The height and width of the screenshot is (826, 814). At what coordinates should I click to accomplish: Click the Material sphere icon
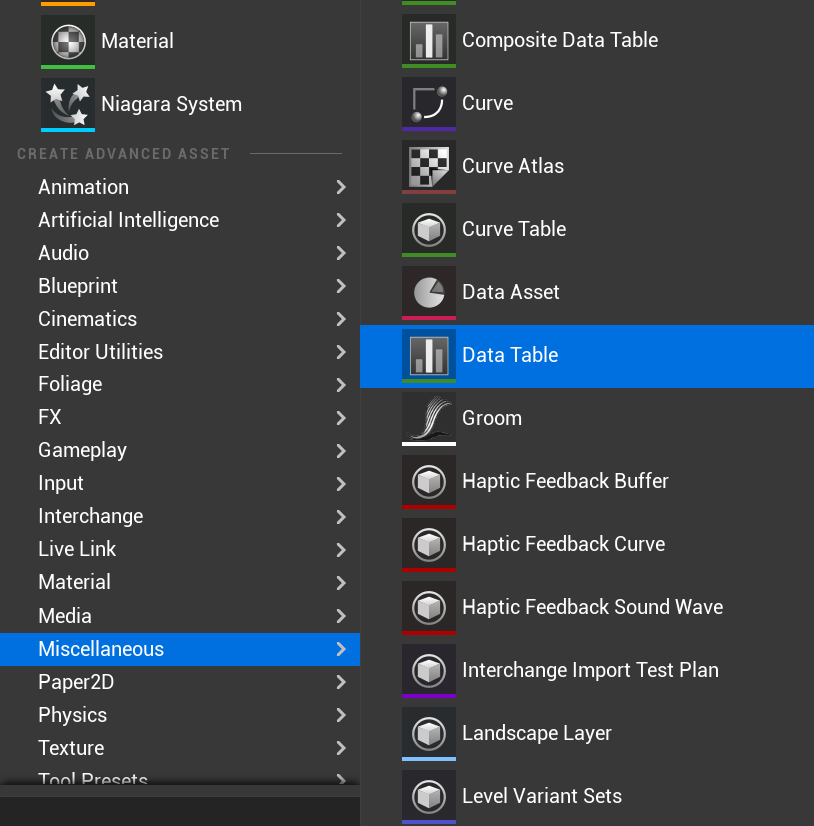coord(68,41)
